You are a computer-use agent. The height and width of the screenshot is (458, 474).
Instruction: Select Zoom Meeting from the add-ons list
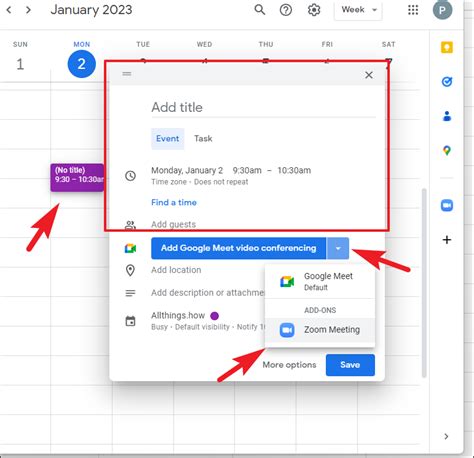click(x=320, y=330)
